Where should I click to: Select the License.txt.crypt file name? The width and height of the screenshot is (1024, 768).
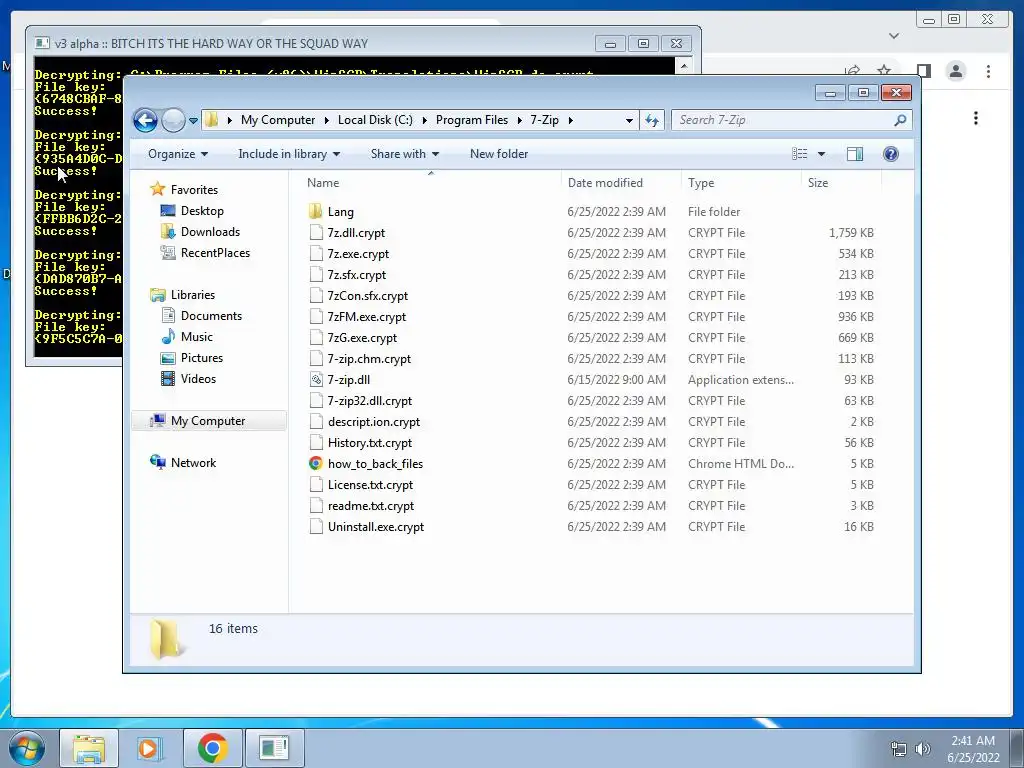(x=370, y=485)
